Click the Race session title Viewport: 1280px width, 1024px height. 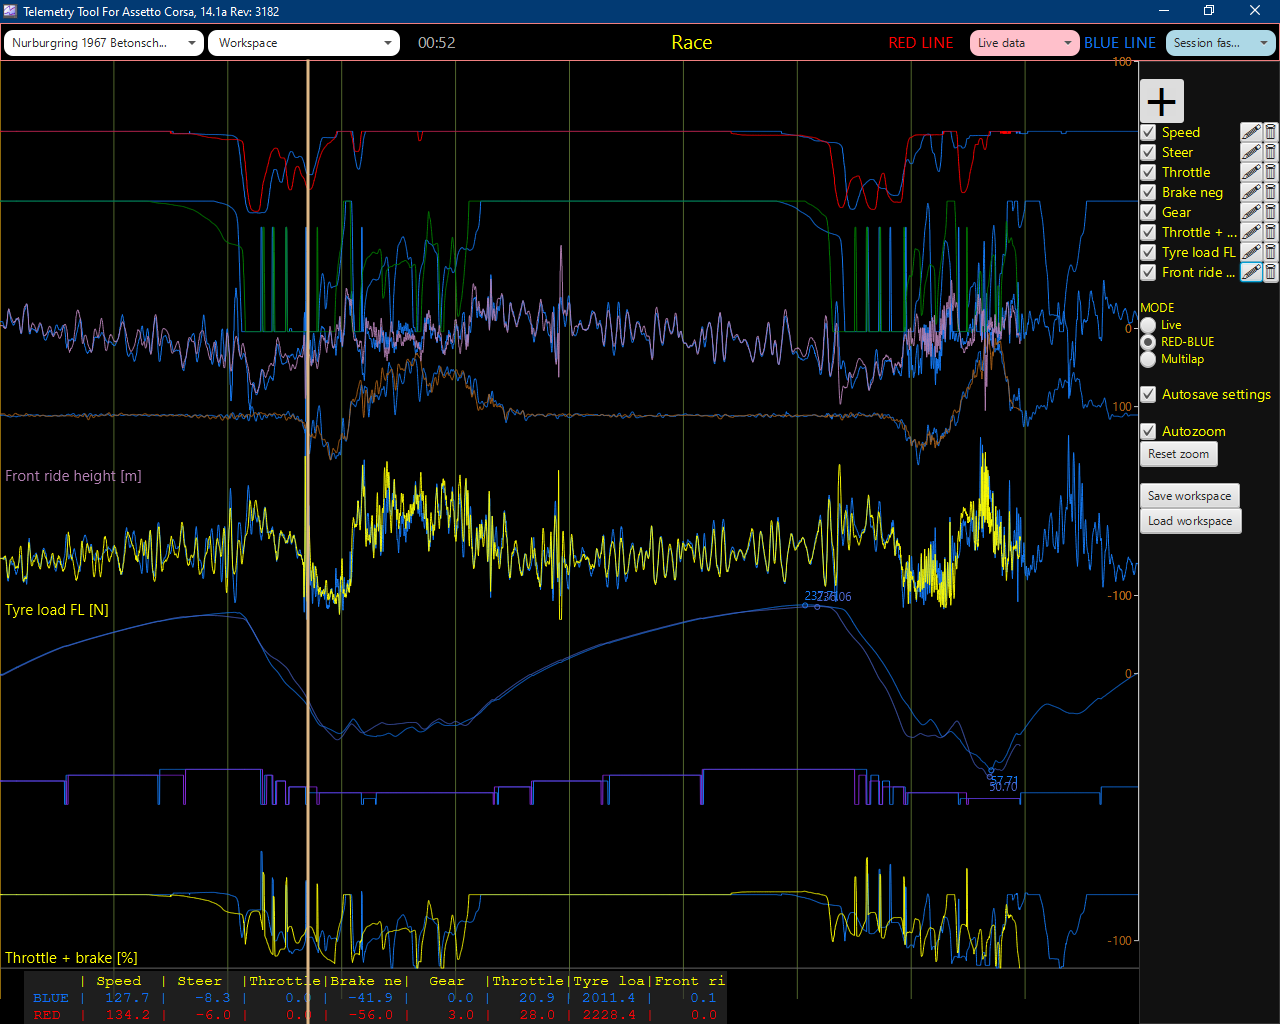tap(692, 42)
